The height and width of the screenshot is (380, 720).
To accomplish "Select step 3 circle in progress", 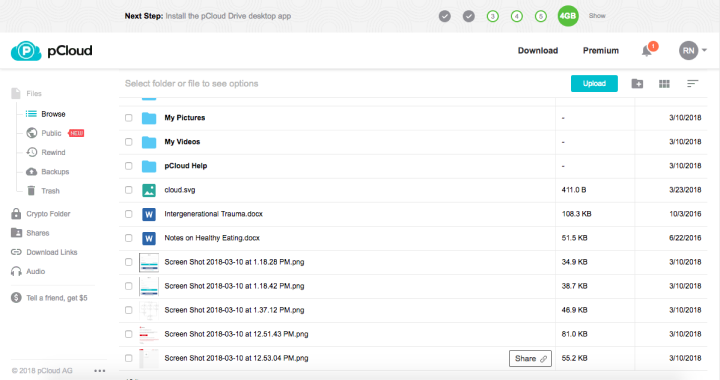I will pyautogui.click(x=493, y=17).
